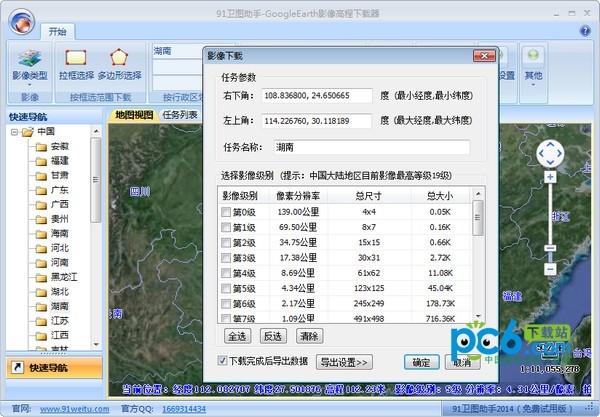Uncheck 下载完成后导出数据 checkbox
600x417 pixels.
pos(222,360)
